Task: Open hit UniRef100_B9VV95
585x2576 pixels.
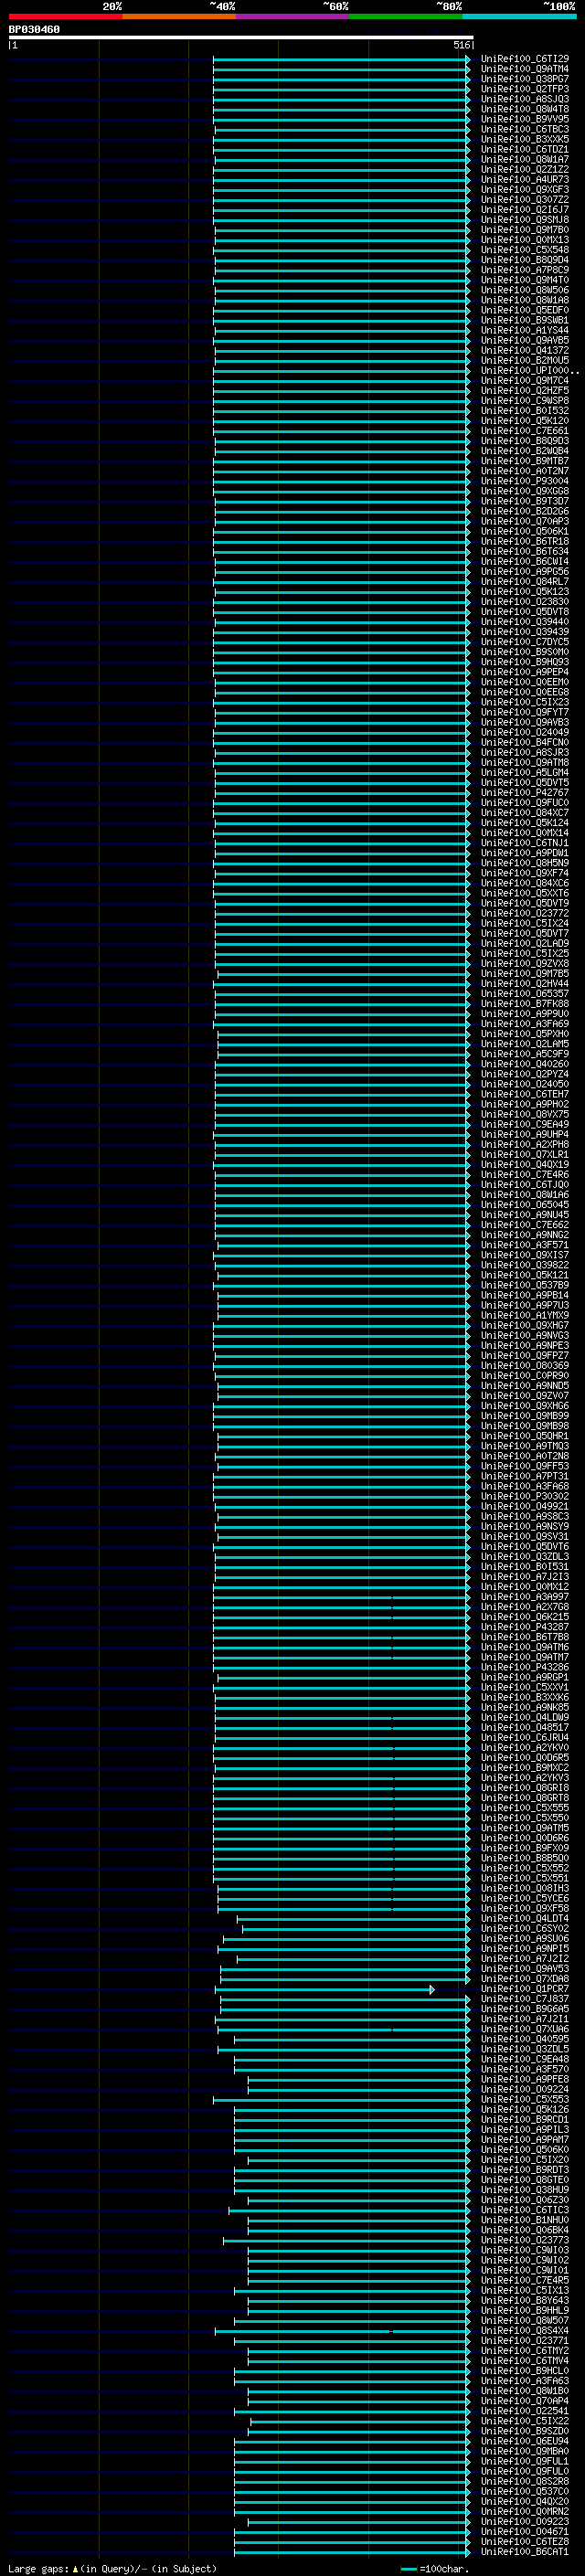Action: click(525, 119)
